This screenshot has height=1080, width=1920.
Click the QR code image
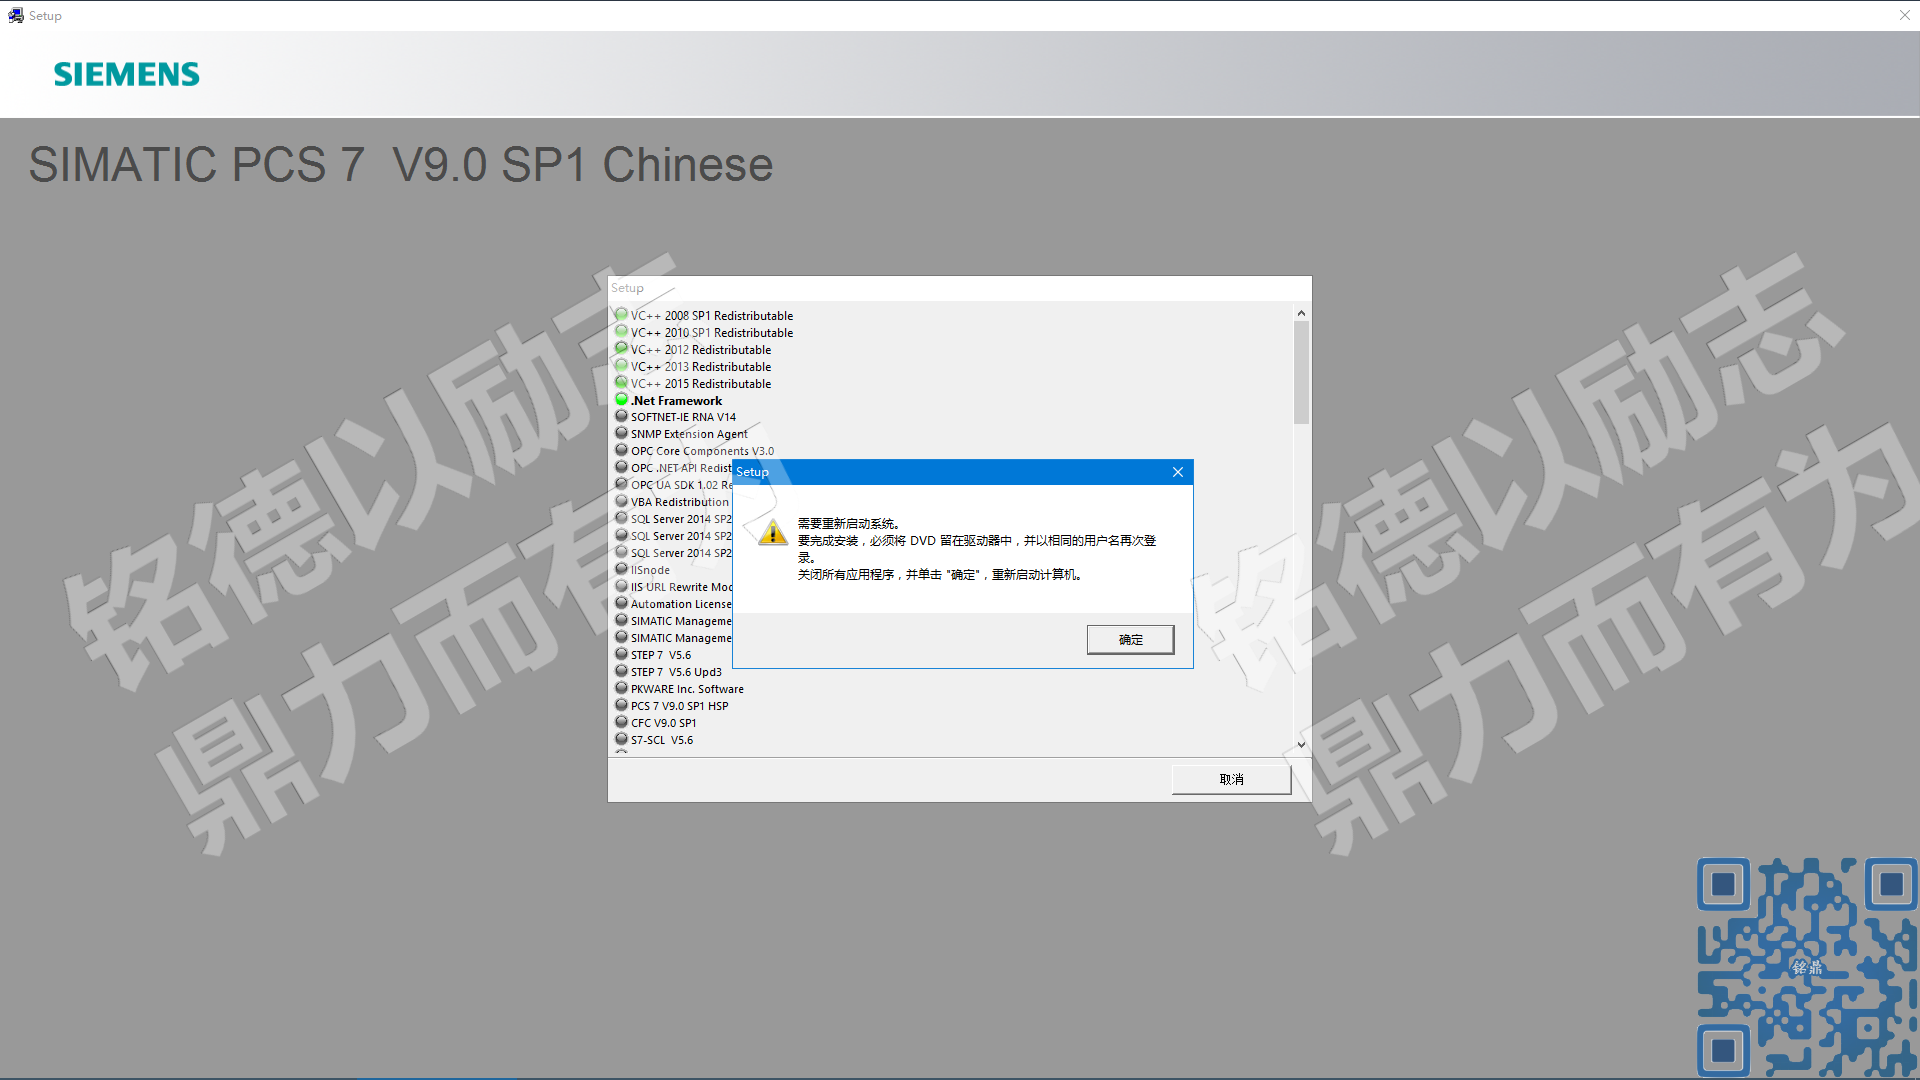pos(1807,967)
